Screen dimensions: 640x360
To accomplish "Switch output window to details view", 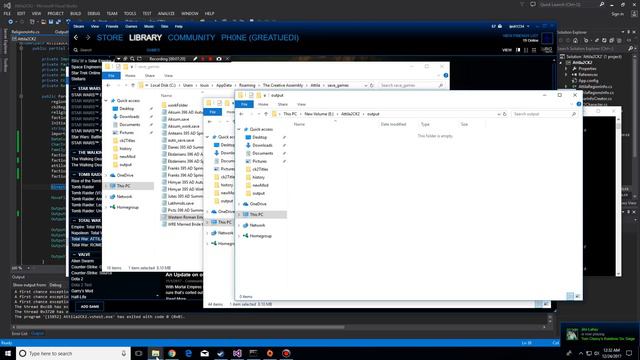I will pos(570,296).
